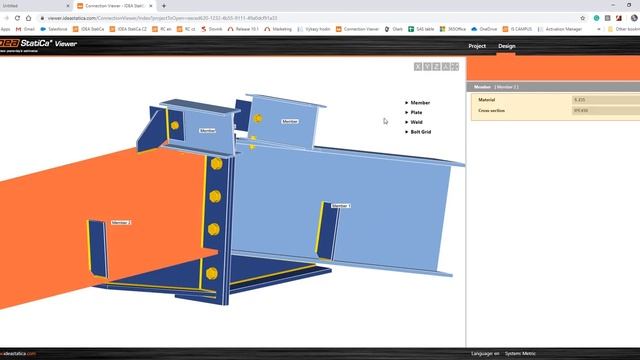Click the browser address bar URL
The width and height of the screenshot is (640, 360).
click(x=162, y=18)
